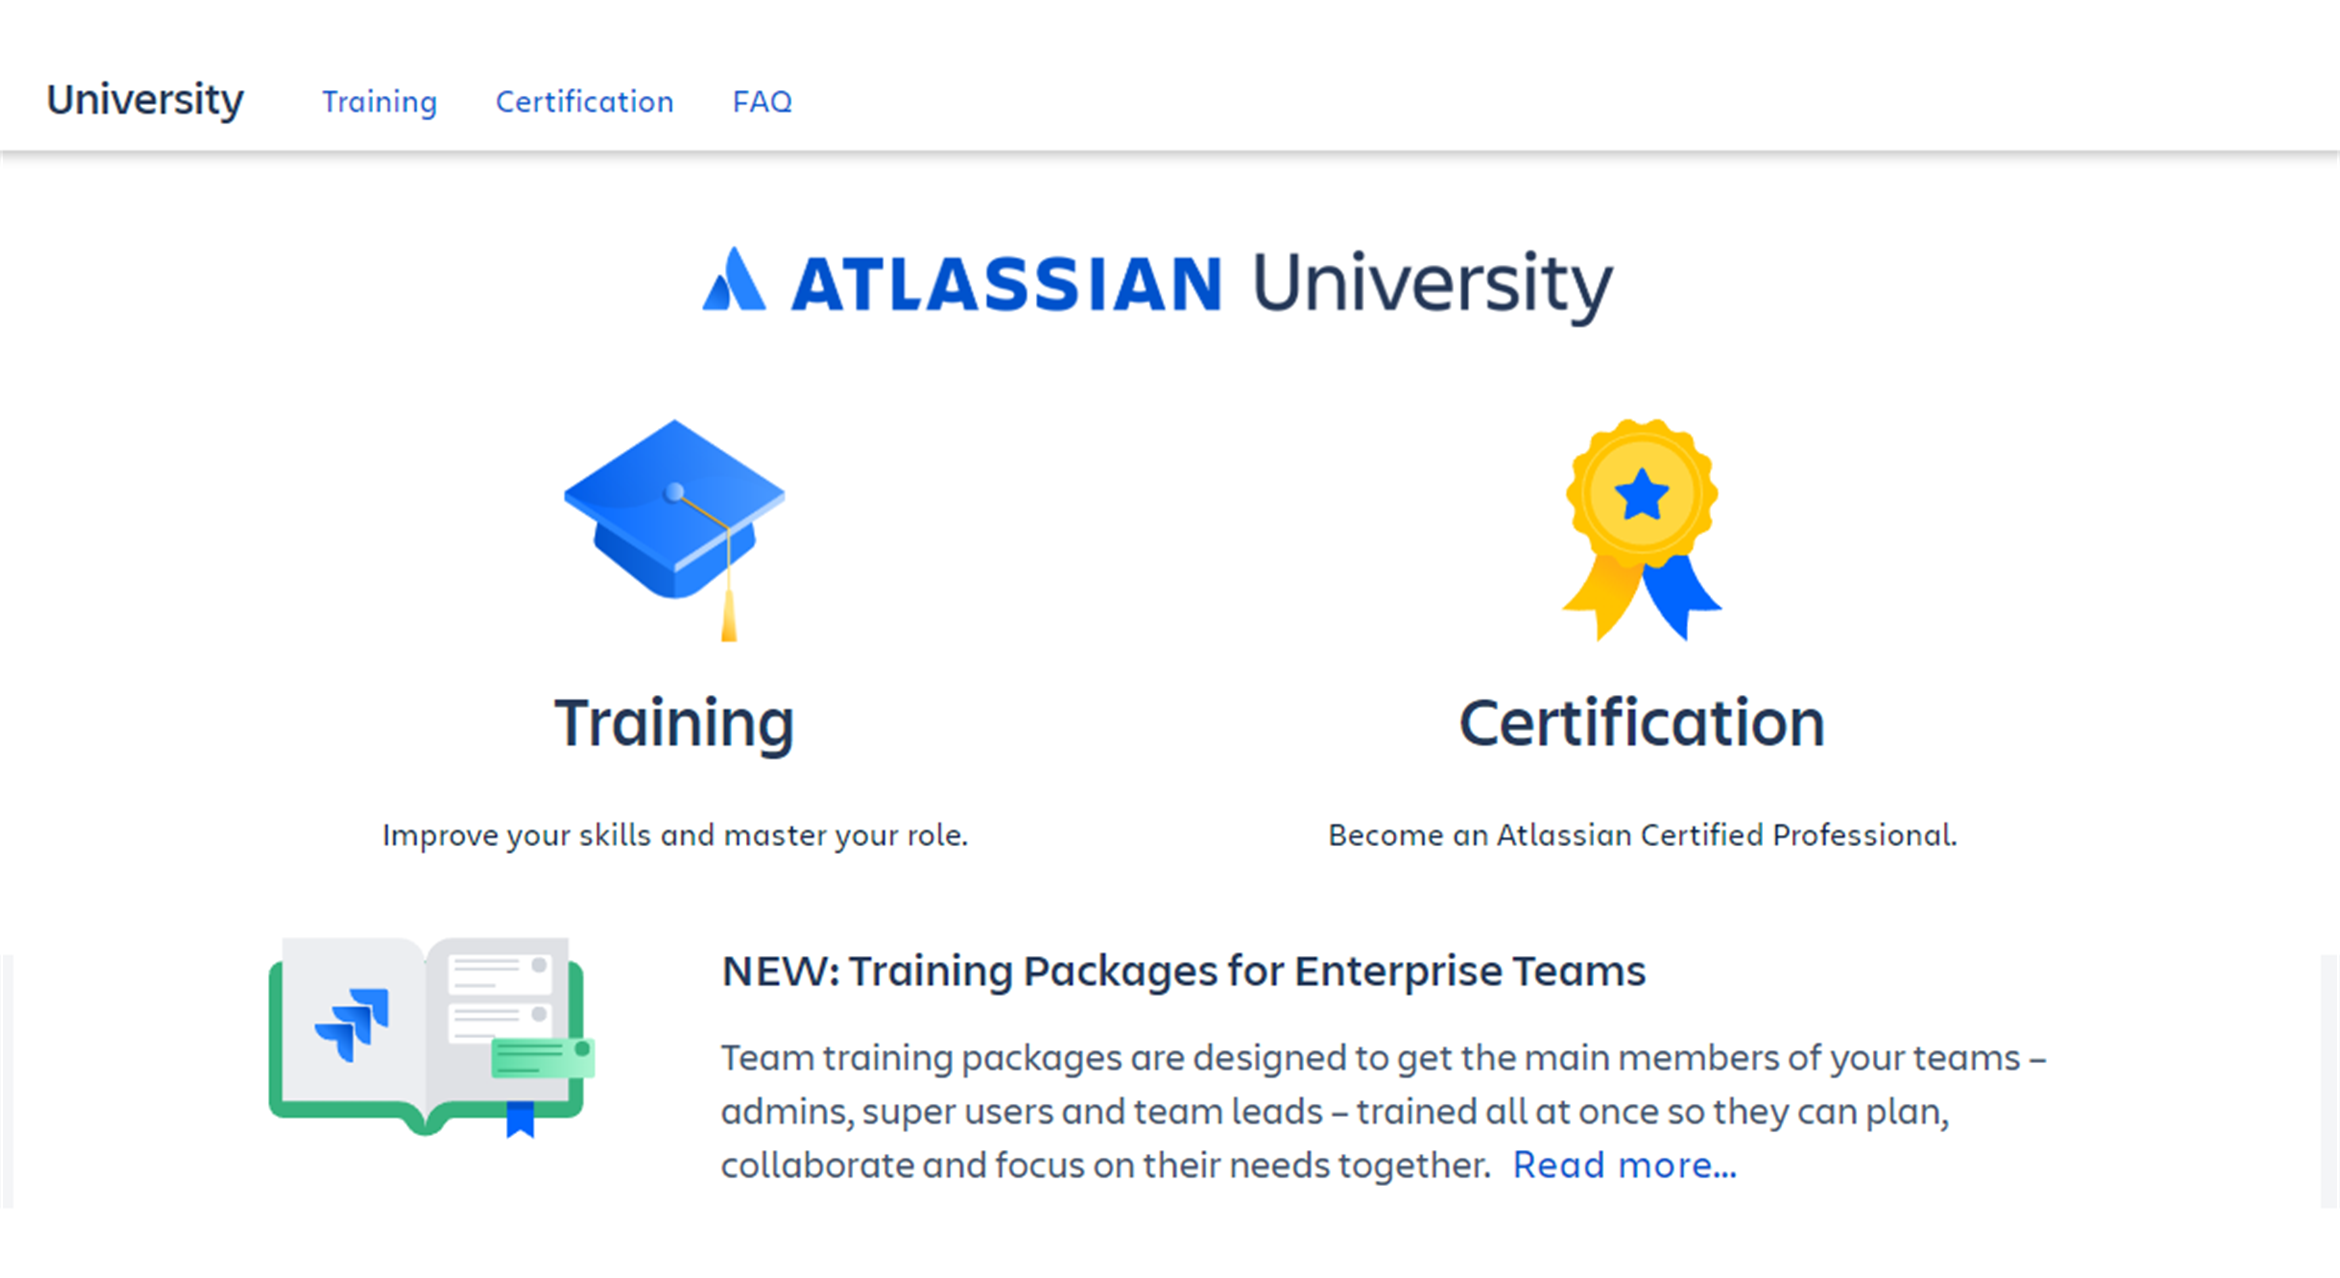The height and width of the screenshot is (1278, 2340).
Task: Open the Certification tab in top navigation
Action: [585, 101]
